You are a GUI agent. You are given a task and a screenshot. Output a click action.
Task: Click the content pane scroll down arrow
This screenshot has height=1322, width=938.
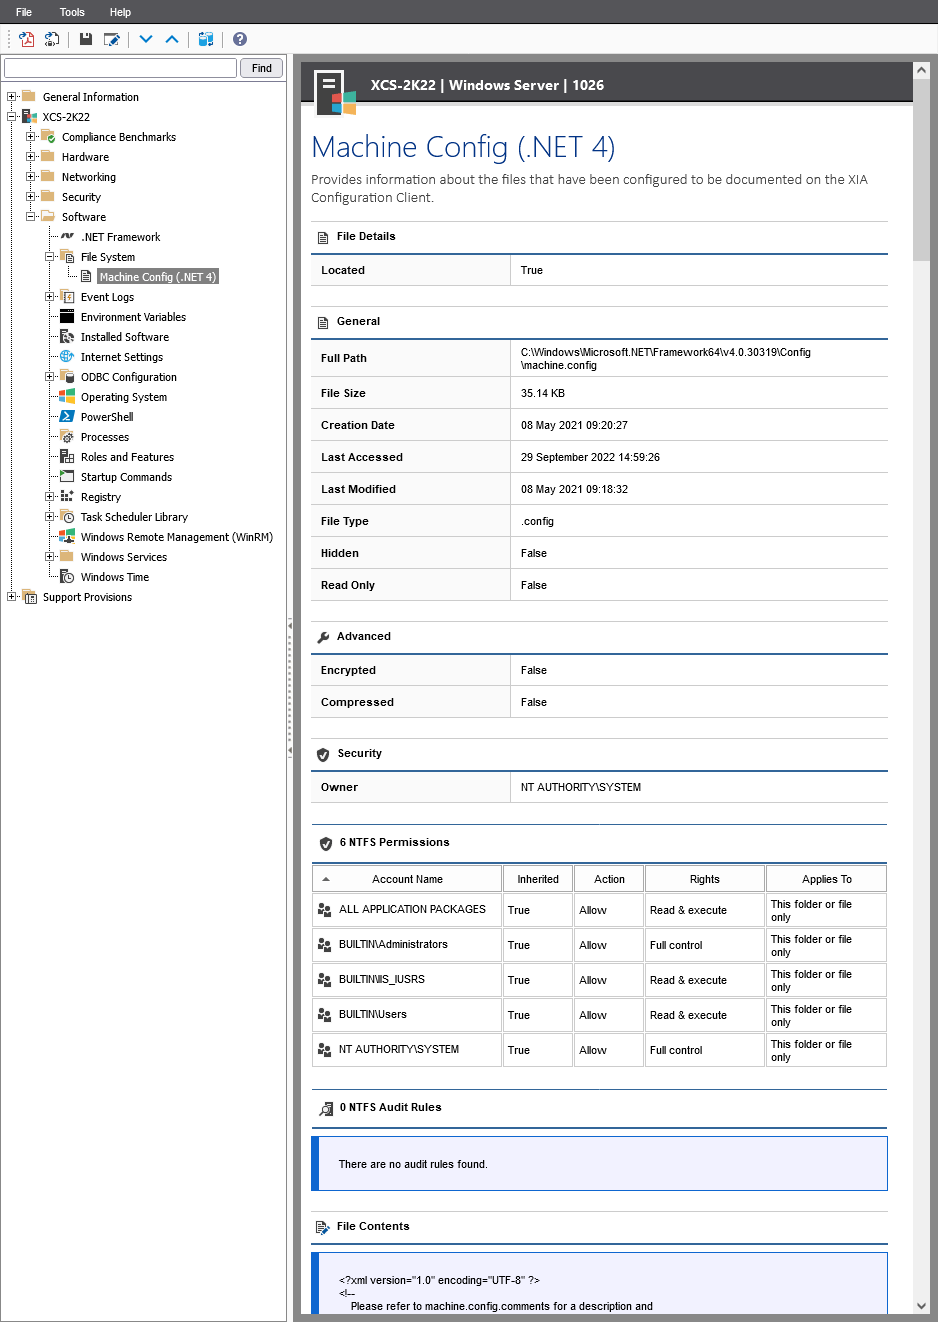point(921,1305)
